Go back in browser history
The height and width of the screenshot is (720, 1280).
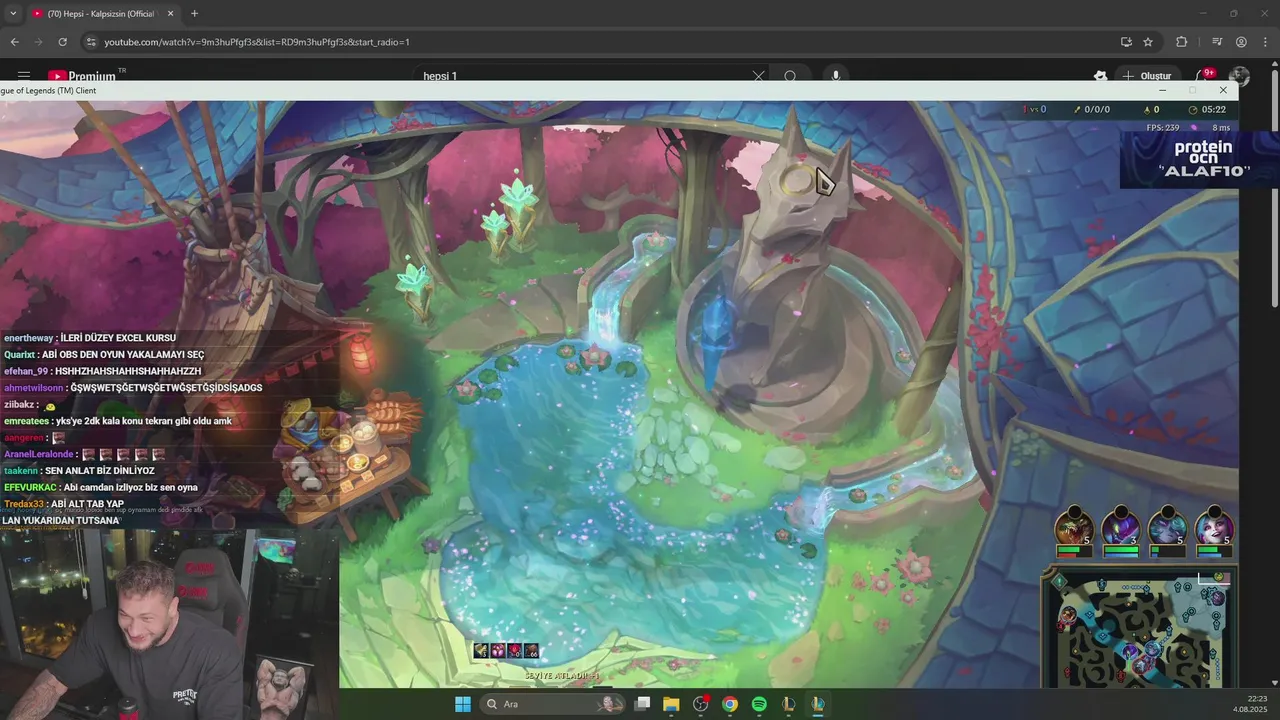pos(14,42)
